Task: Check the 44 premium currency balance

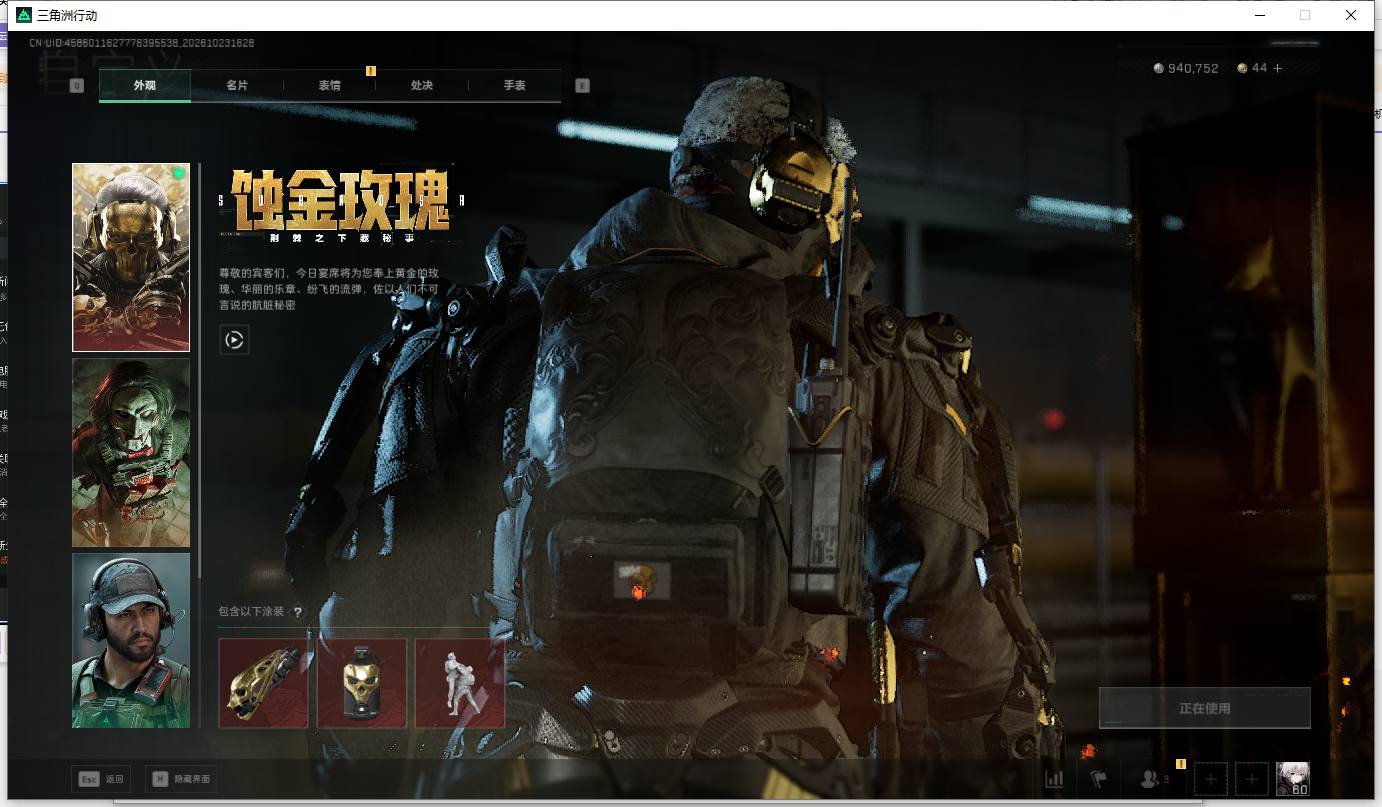Action: click(x=1252, y=68)
